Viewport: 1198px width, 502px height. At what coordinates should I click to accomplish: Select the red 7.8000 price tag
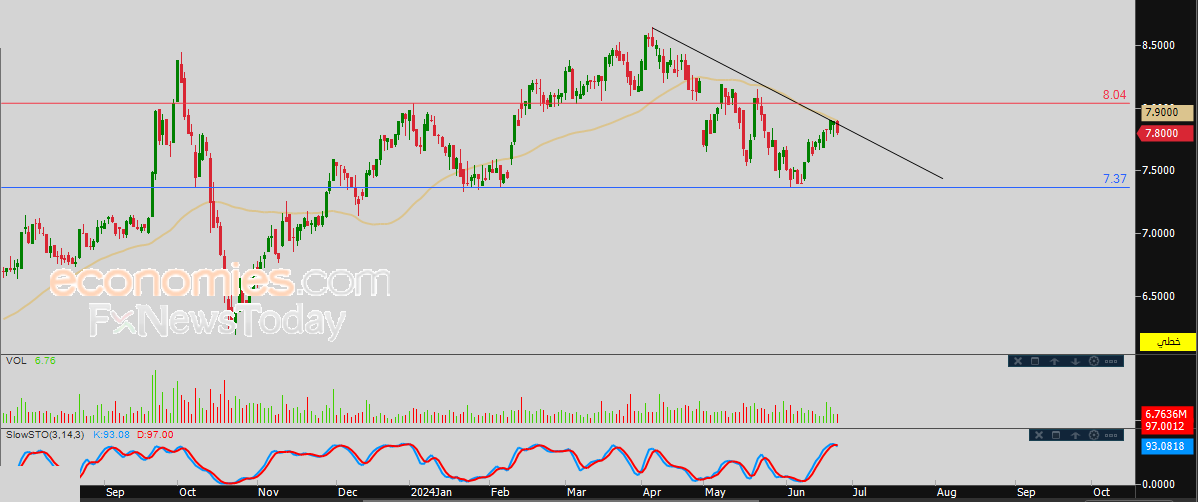tap(1167, 134)
